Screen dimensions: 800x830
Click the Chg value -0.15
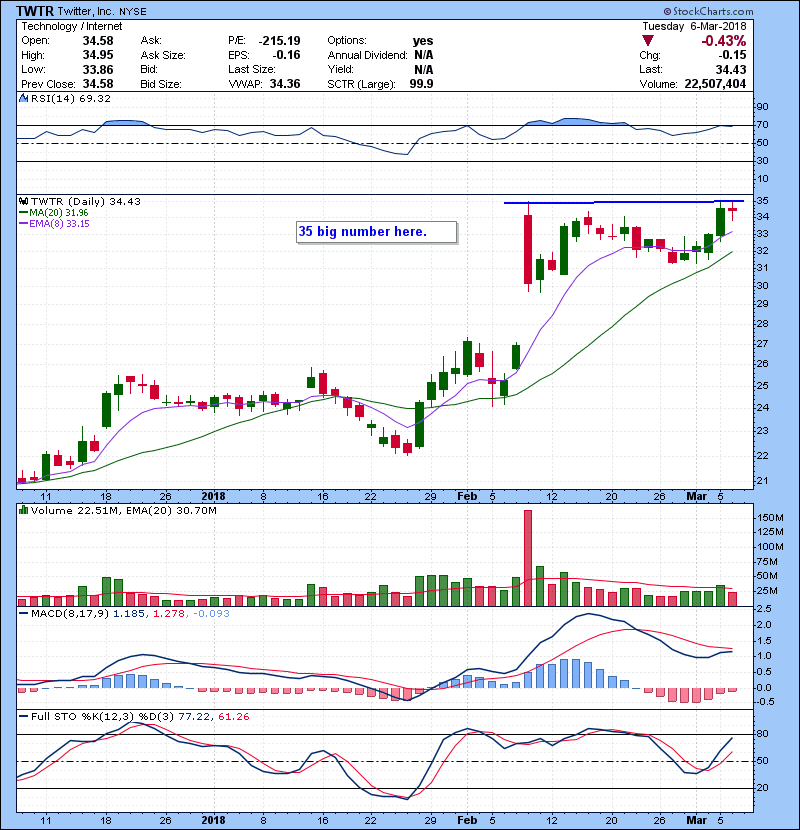(732, 55)
